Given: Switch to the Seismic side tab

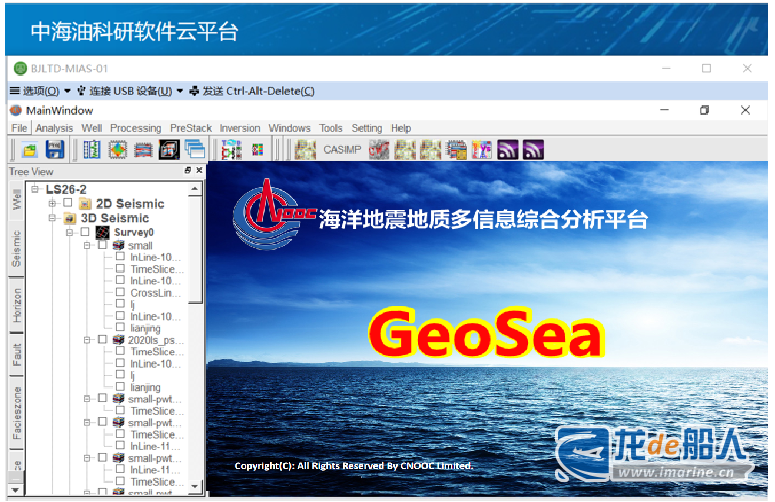Looking at the screenshot, I should (x=16, y=249).
